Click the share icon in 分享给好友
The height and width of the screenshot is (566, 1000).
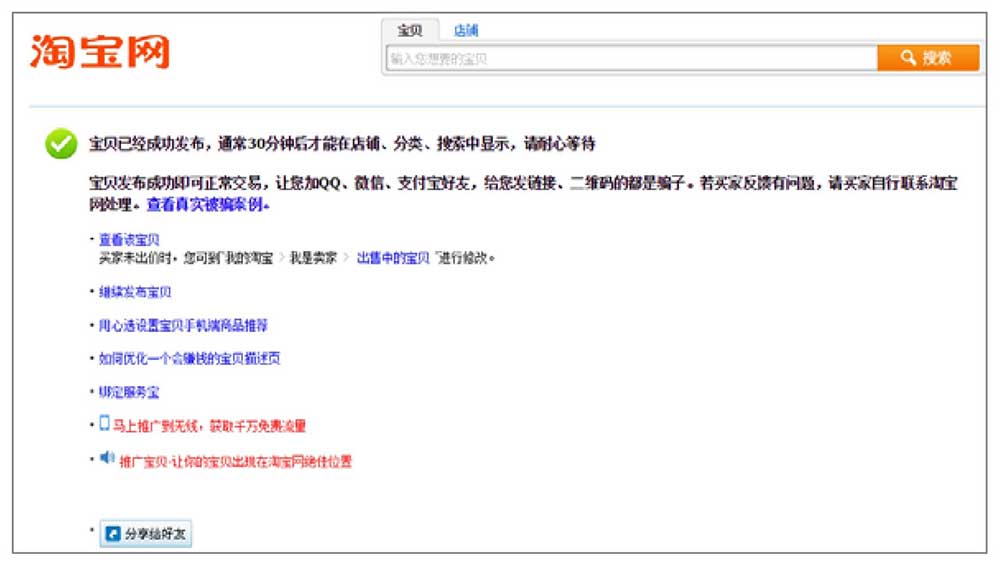tap(114, 534)
